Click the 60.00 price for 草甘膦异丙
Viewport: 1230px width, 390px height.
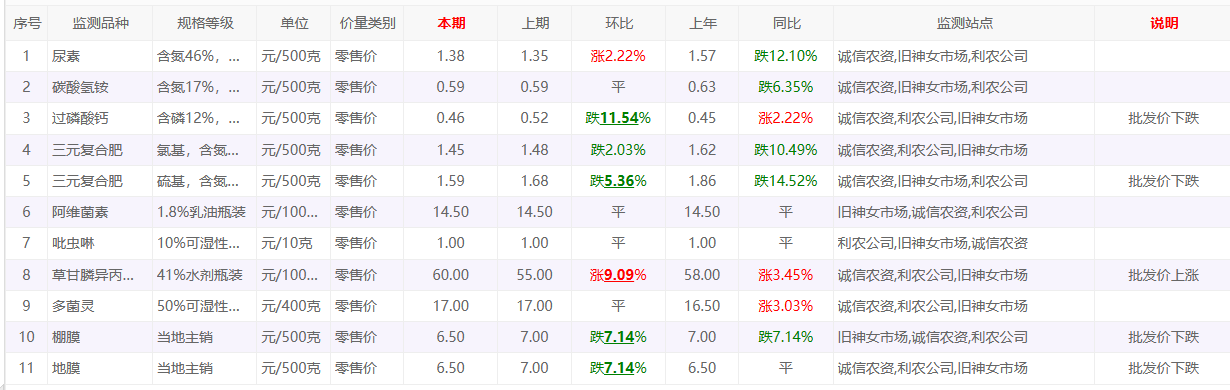point(451,275)
